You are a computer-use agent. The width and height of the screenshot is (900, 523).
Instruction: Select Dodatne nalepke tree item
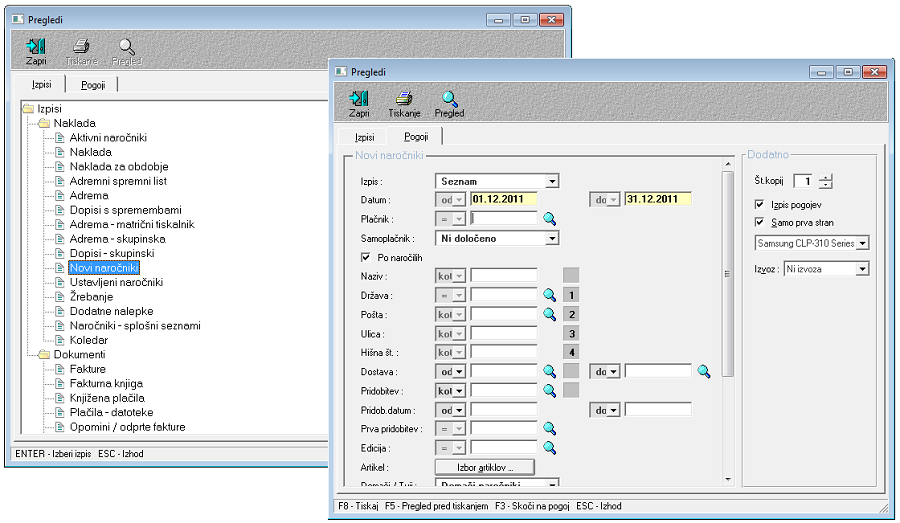(x=111, y=311)
